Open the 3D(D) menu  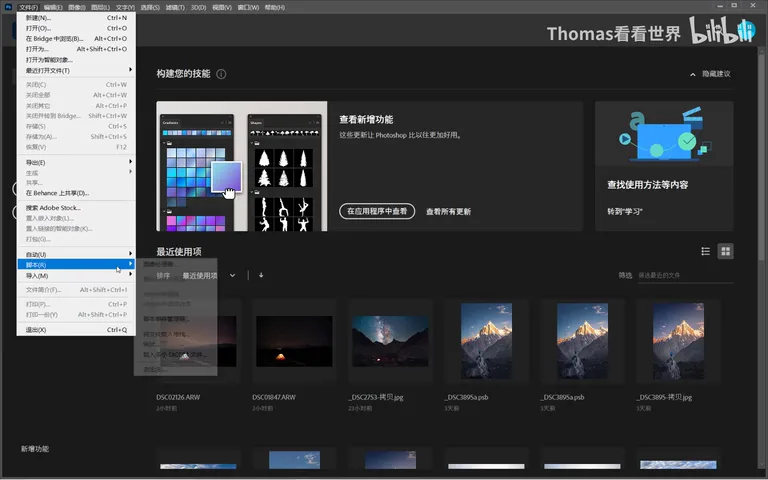tap(198, 7)
